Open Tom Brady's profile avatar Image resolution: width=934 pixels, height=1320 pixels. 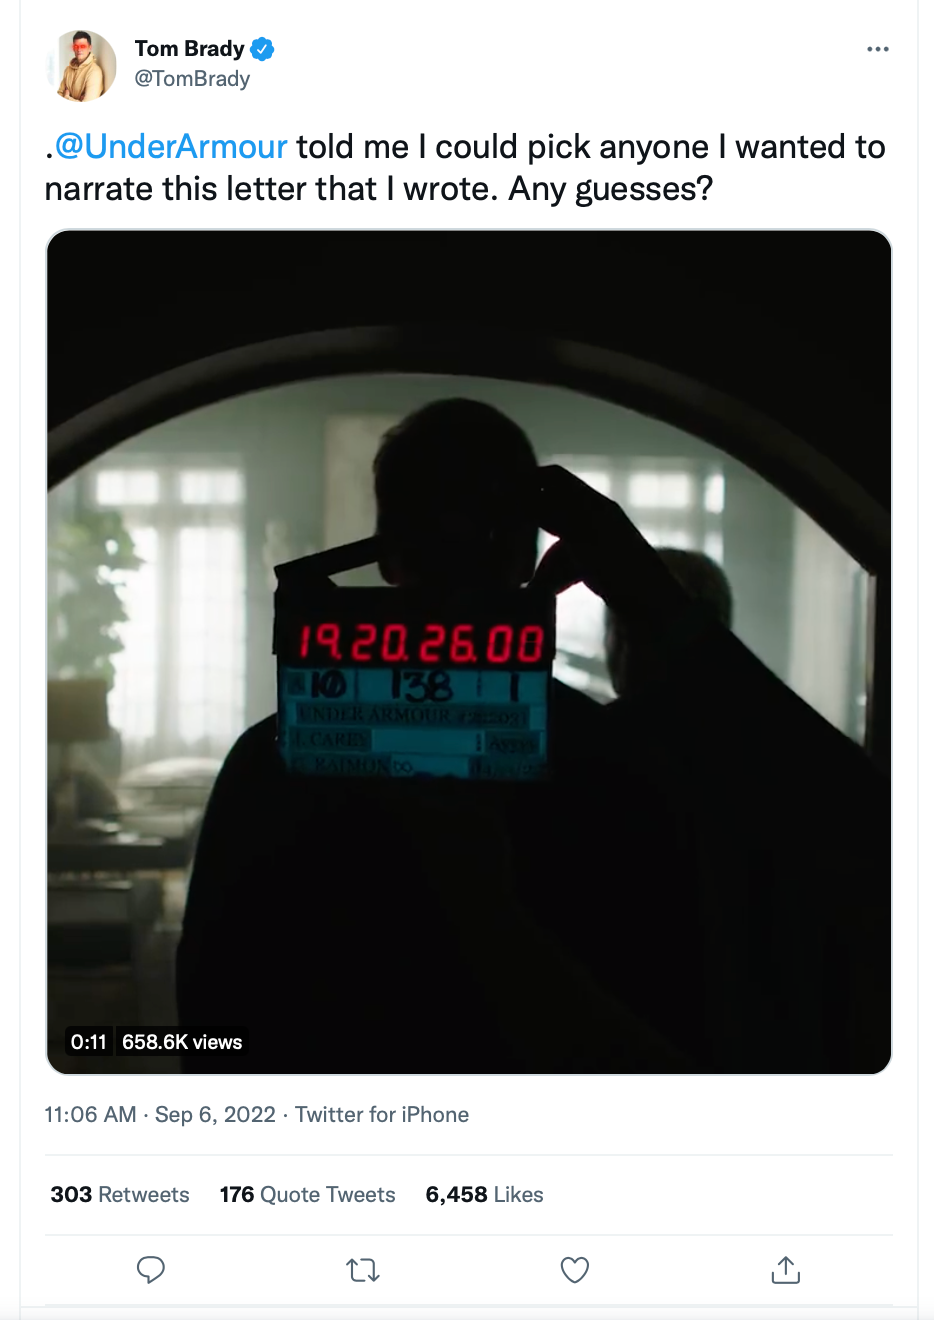pos(82,65)
